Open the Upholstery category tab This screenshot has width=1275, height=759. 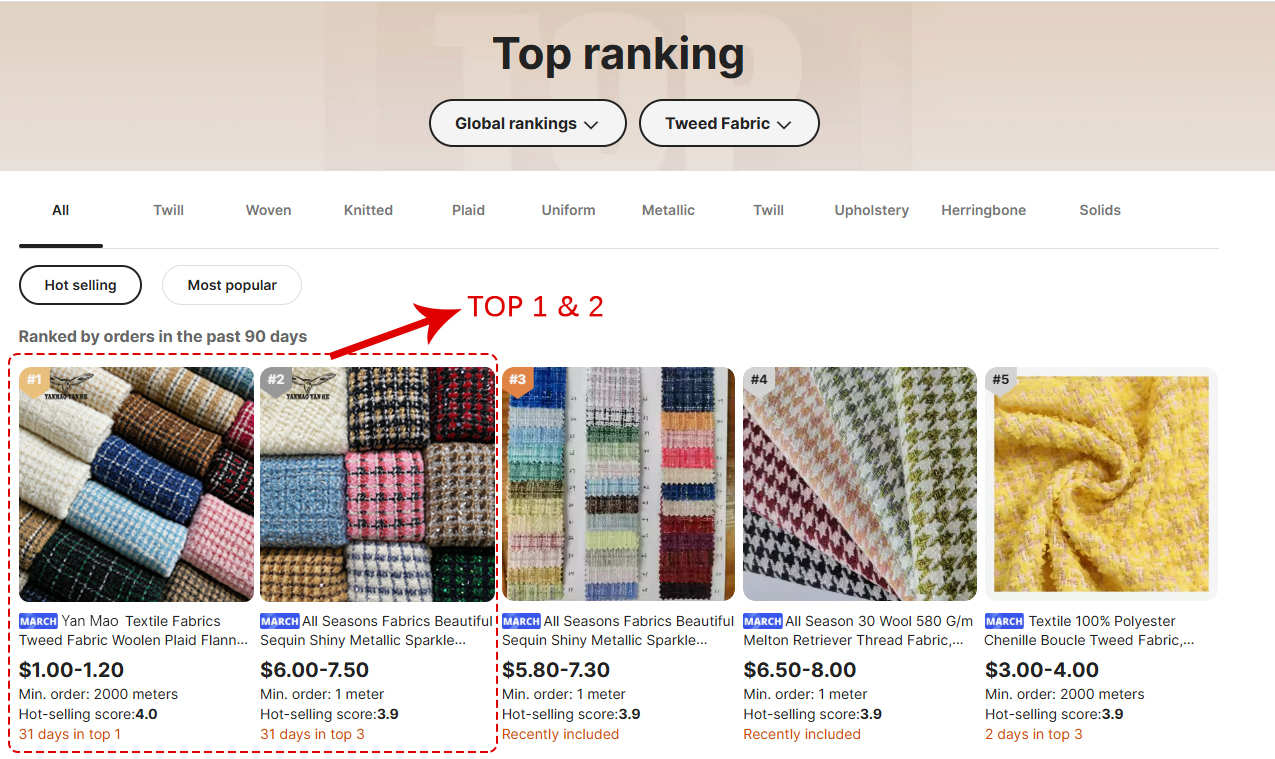[871, 210]
